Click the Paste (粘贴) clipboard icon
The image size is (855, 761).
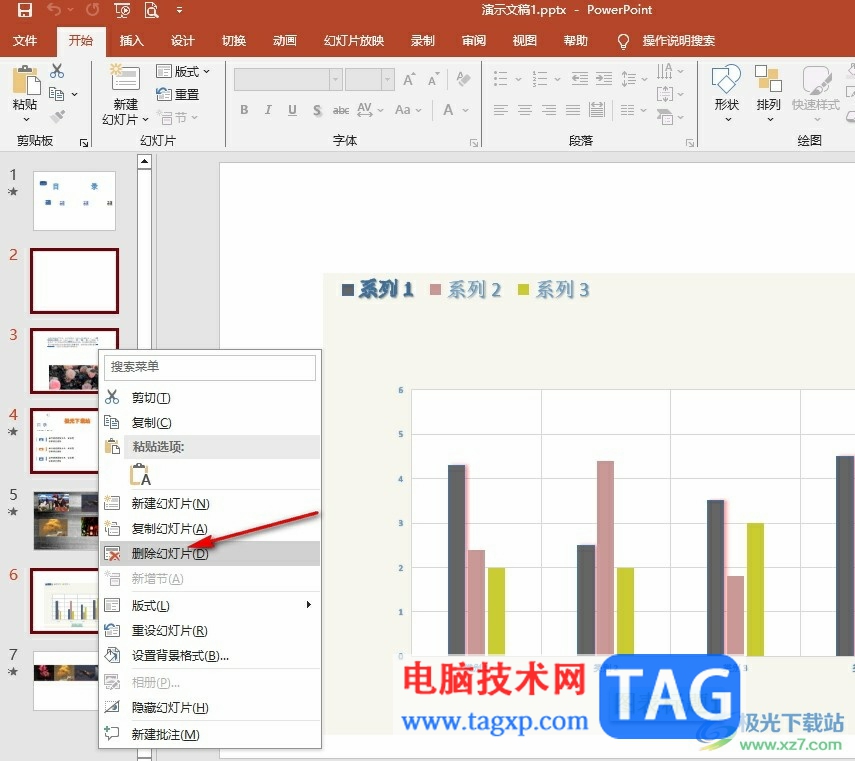[26, 80]
